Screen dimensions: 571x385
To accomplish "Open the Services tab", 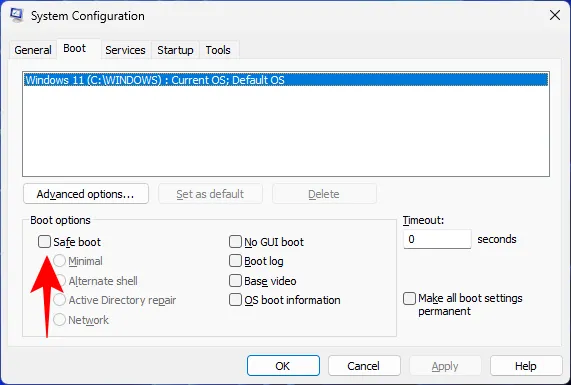I will pos(125,50).
